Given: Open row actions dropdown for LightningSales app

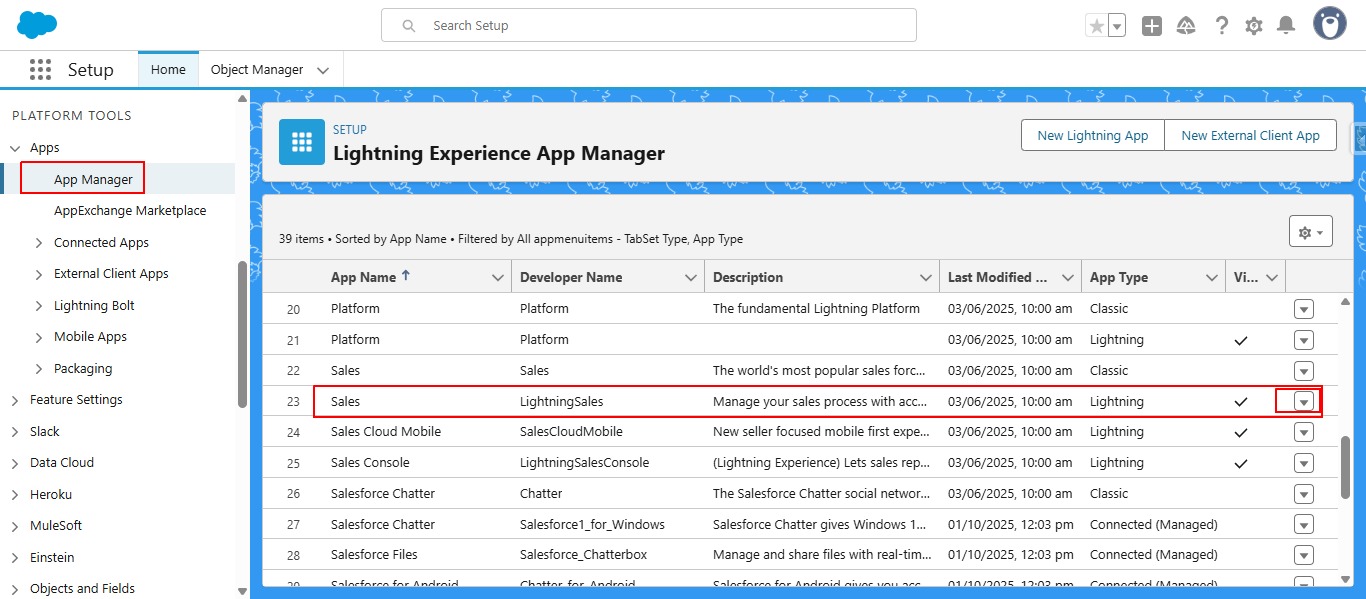Looking at the screenshot, I should pyautogui.click(x=1303, y=401).
